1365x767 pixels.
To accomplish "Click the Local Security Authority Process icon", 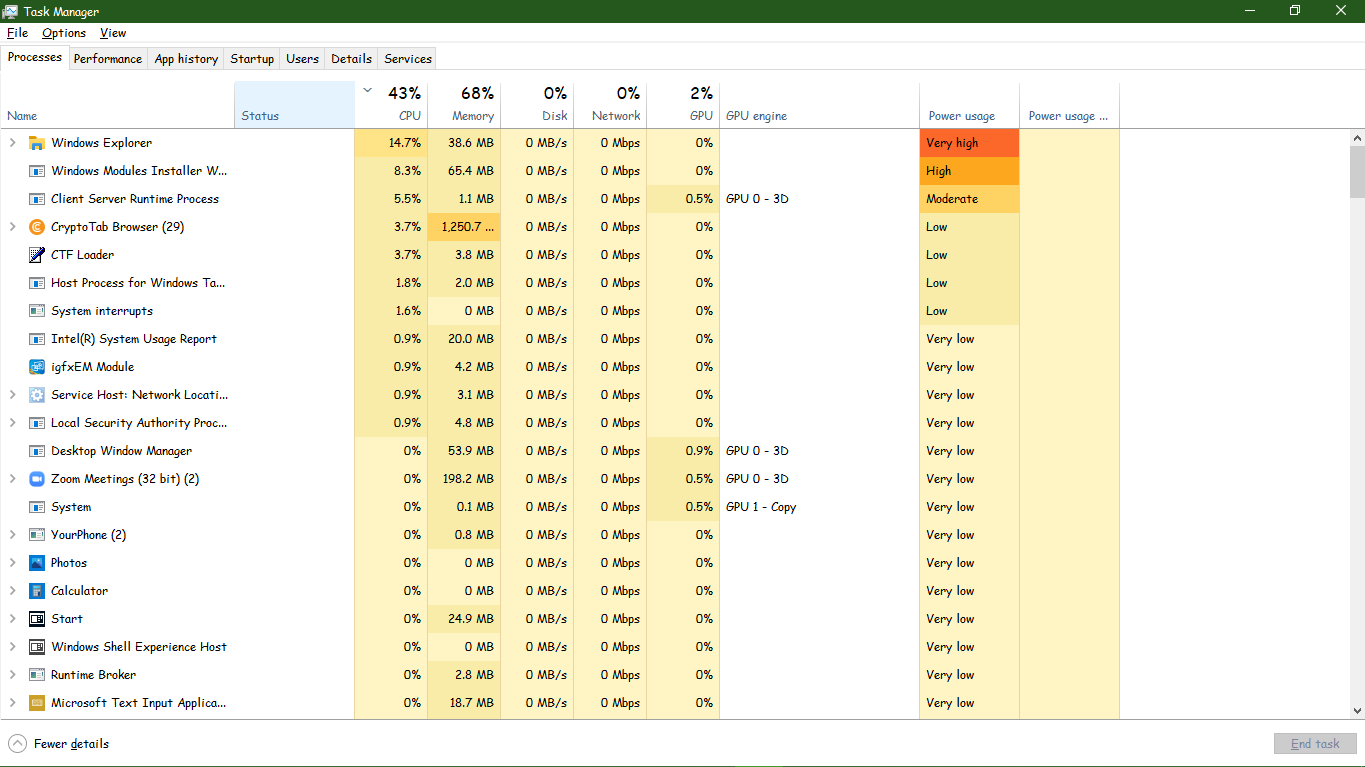I will (37, 423).
